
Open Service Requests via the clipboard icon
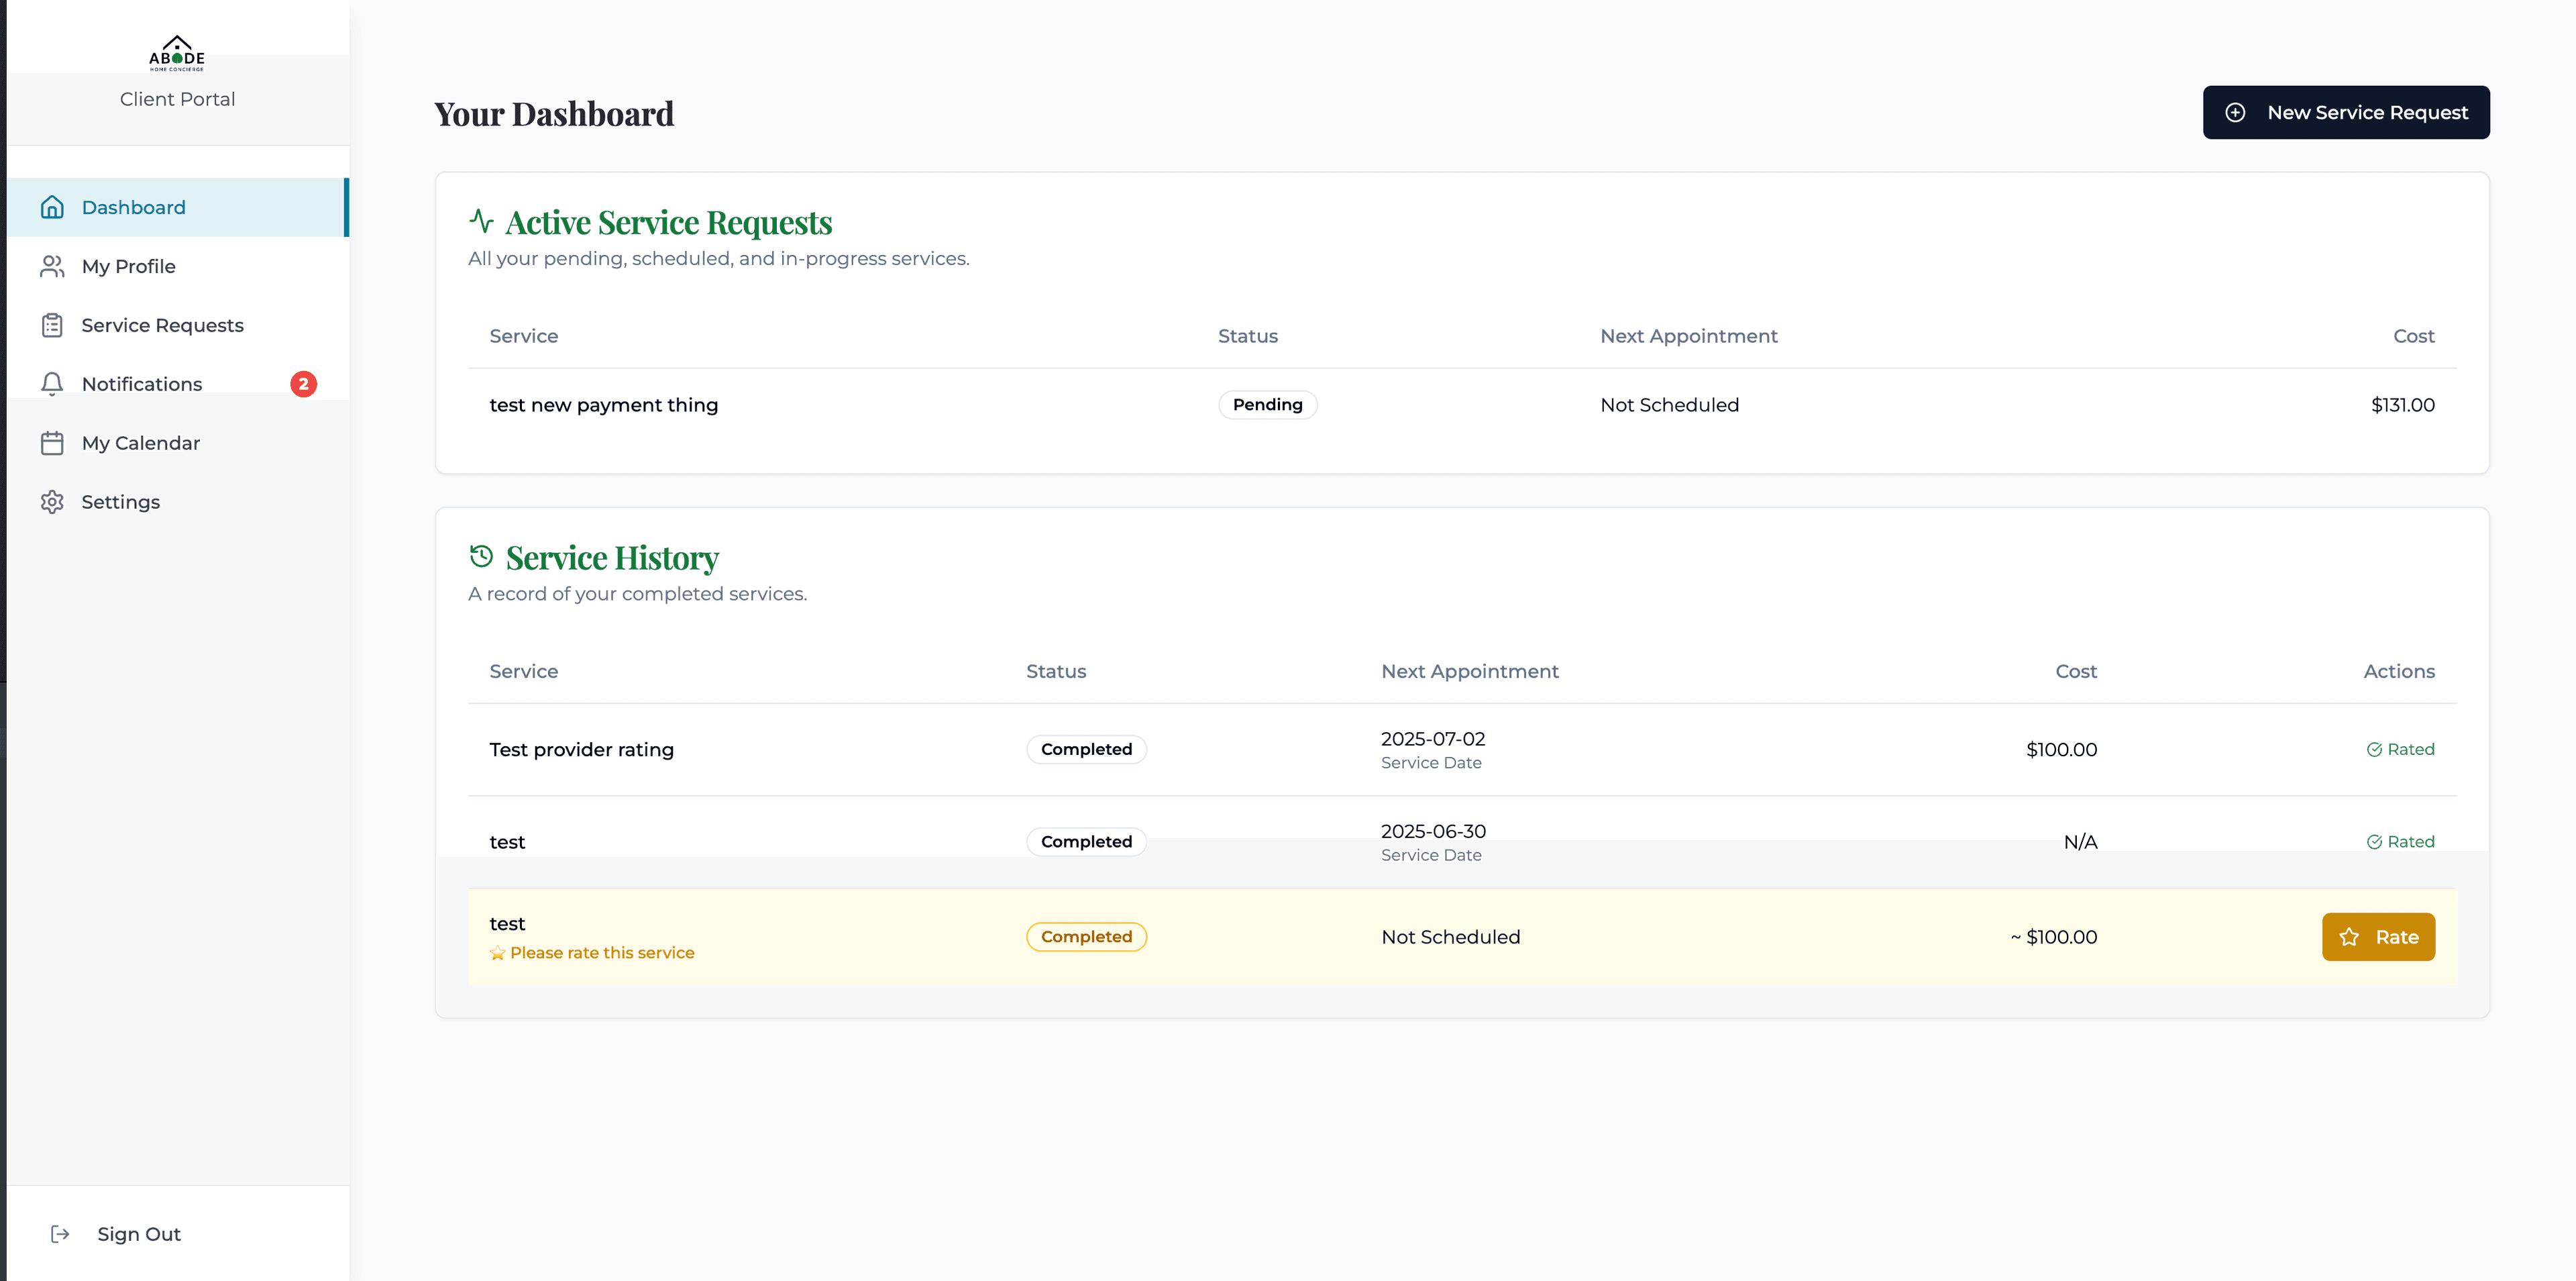[x=53, y=325]
